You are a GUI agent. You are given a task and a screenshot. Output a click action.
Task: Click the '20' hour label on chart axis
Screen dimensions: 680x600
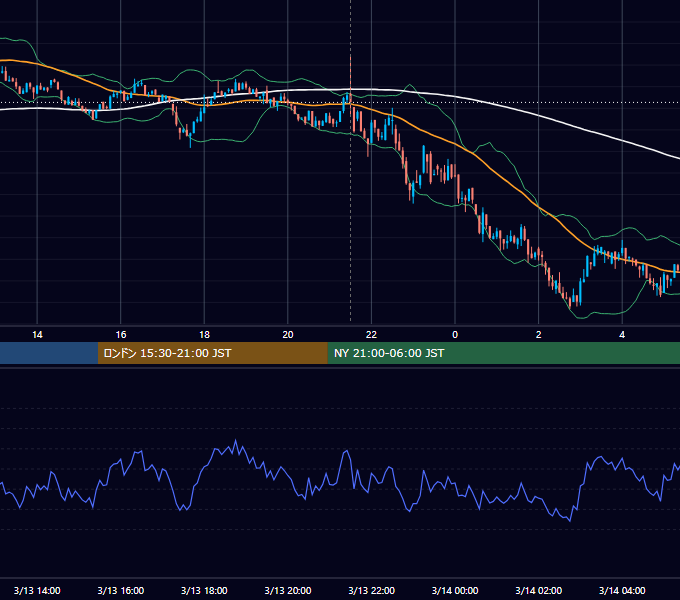(x=288, y=335)
